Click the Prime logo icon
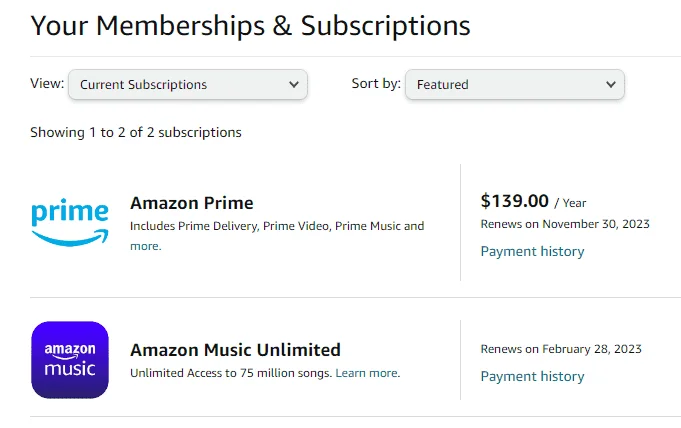Image resolution: width=681 pixels, height=428 pixels. pyautogui.click(x=70, y=222)
